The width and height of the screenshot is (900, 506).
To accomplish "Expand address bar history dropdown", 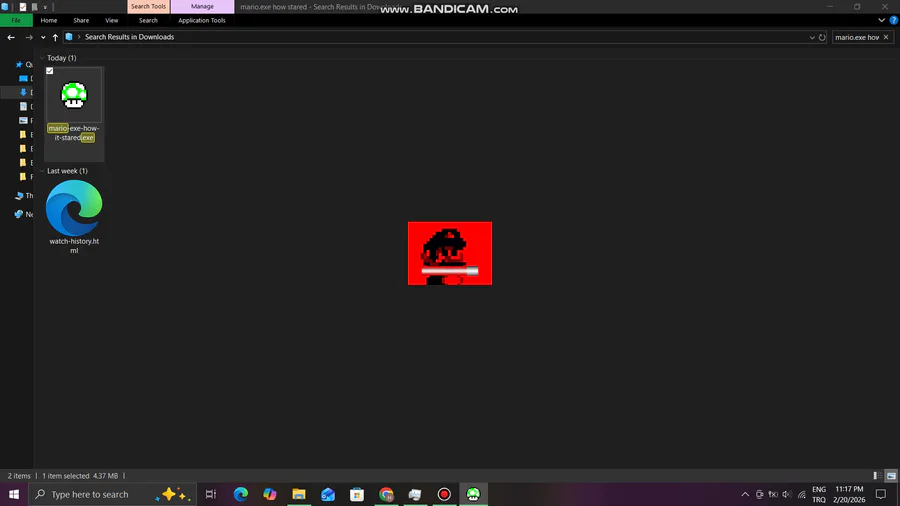I will tap(812, 37).
